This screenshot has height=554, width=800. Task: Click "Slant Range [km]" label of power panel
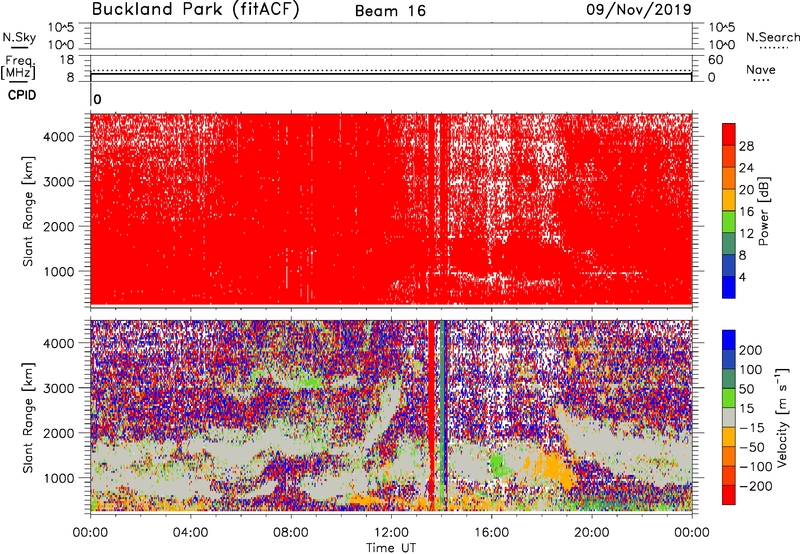coord(28,211)
